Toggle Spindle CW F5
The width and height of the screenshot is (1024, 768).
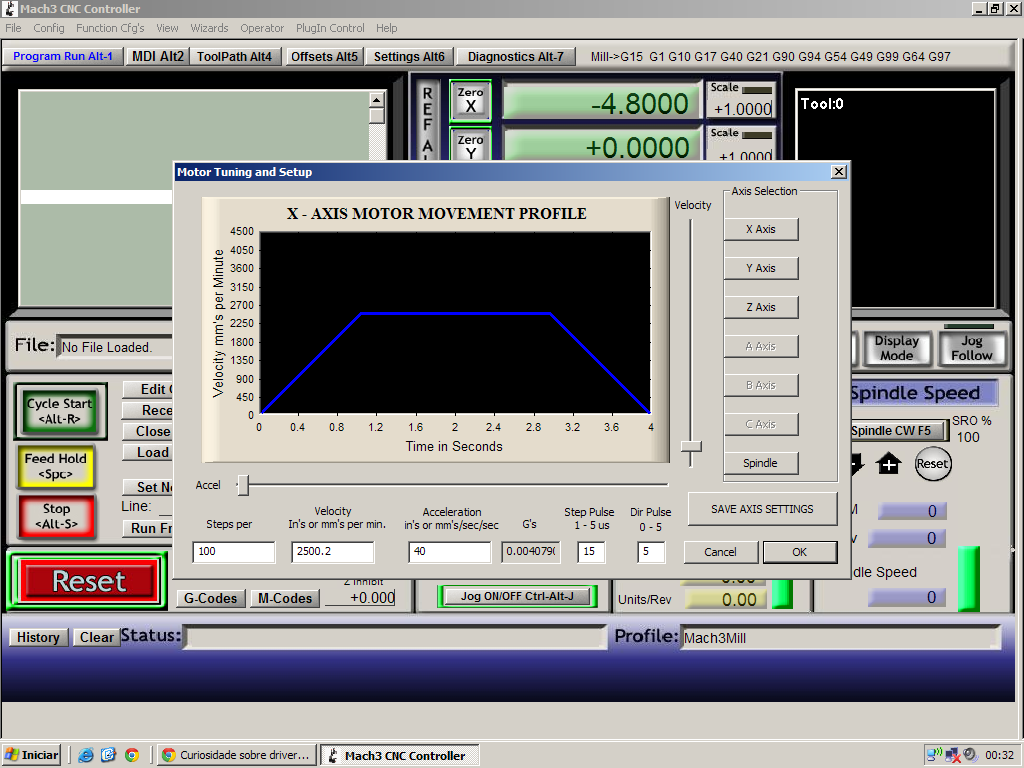(898, 430)
